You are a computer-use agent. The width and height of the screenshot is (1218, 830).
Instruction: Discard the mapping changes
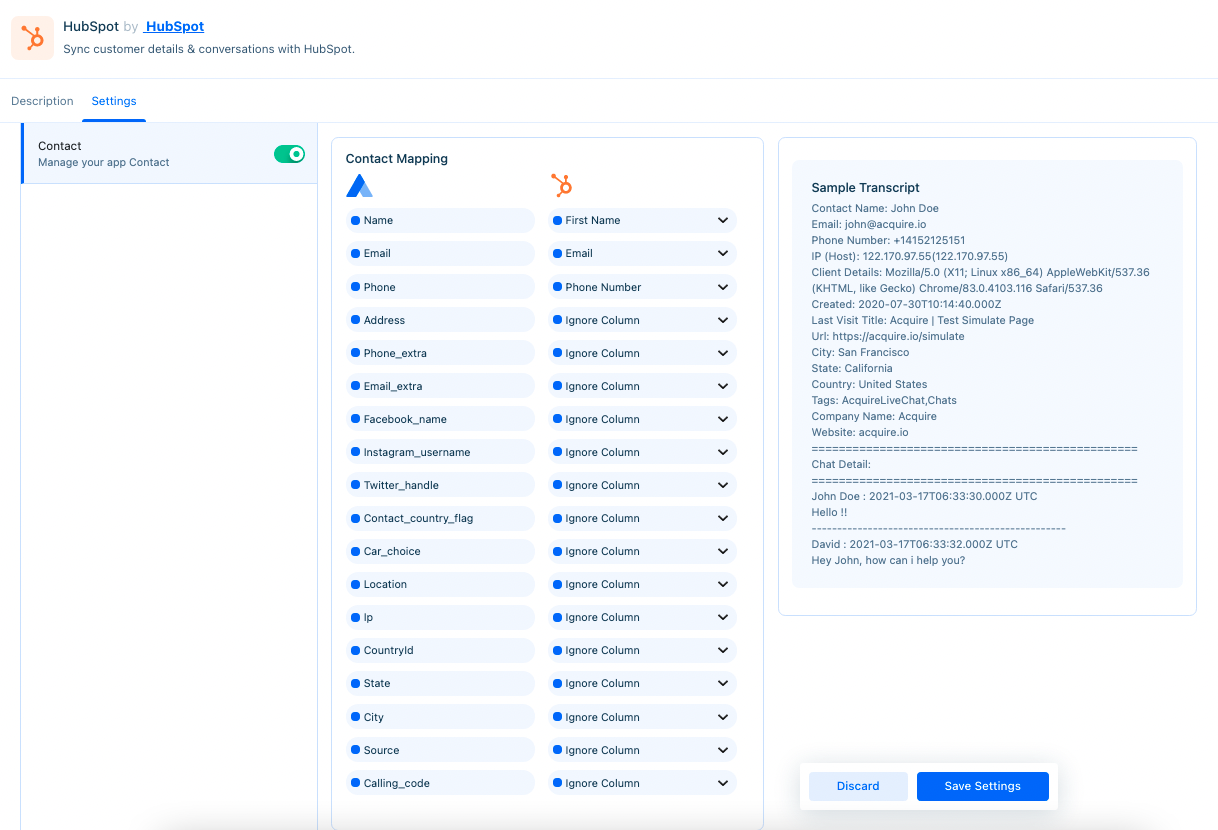pyautogui.click(x=858, y=786)
